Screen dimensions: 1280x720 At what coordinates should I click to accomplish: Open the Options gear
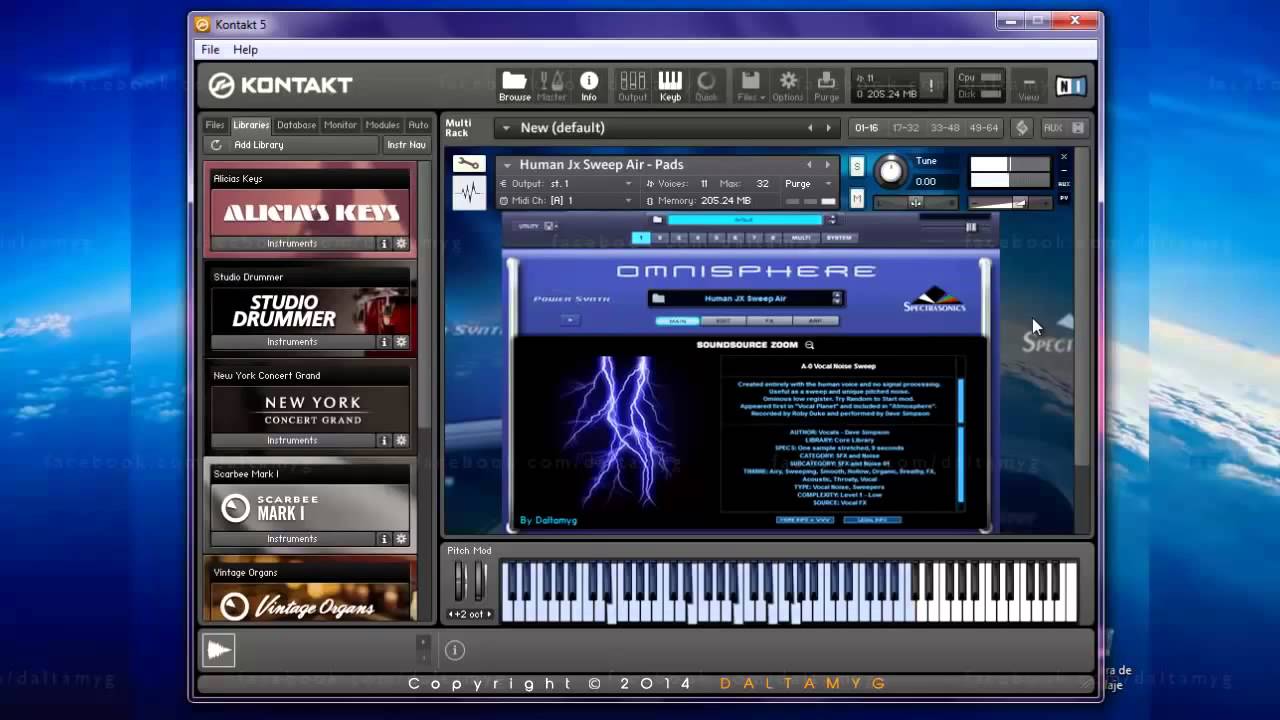pyautogui.click(x=788, y=86)
